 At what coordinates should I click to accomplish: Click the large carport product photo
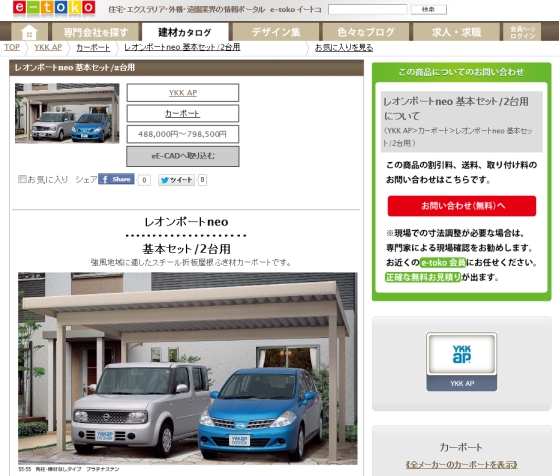click(188, 368)
